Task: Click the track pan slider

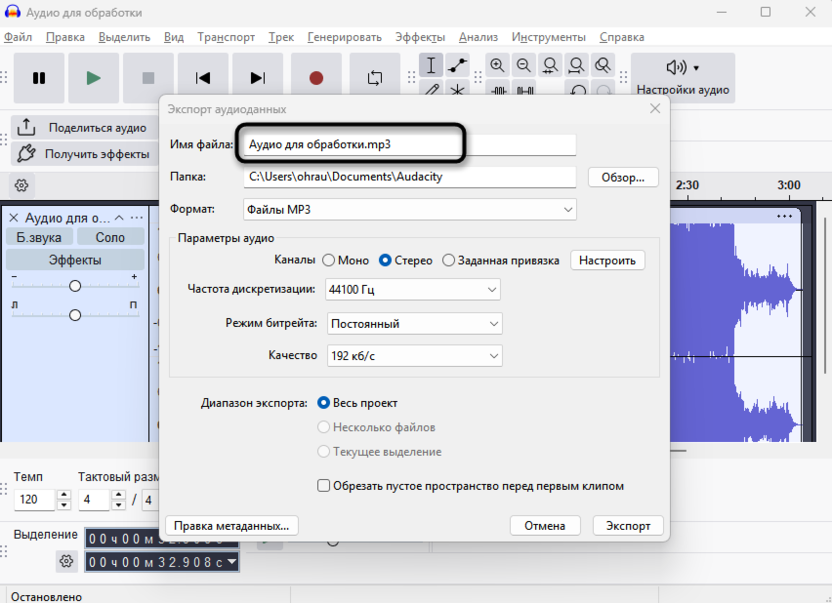Action: click(74, 314)
